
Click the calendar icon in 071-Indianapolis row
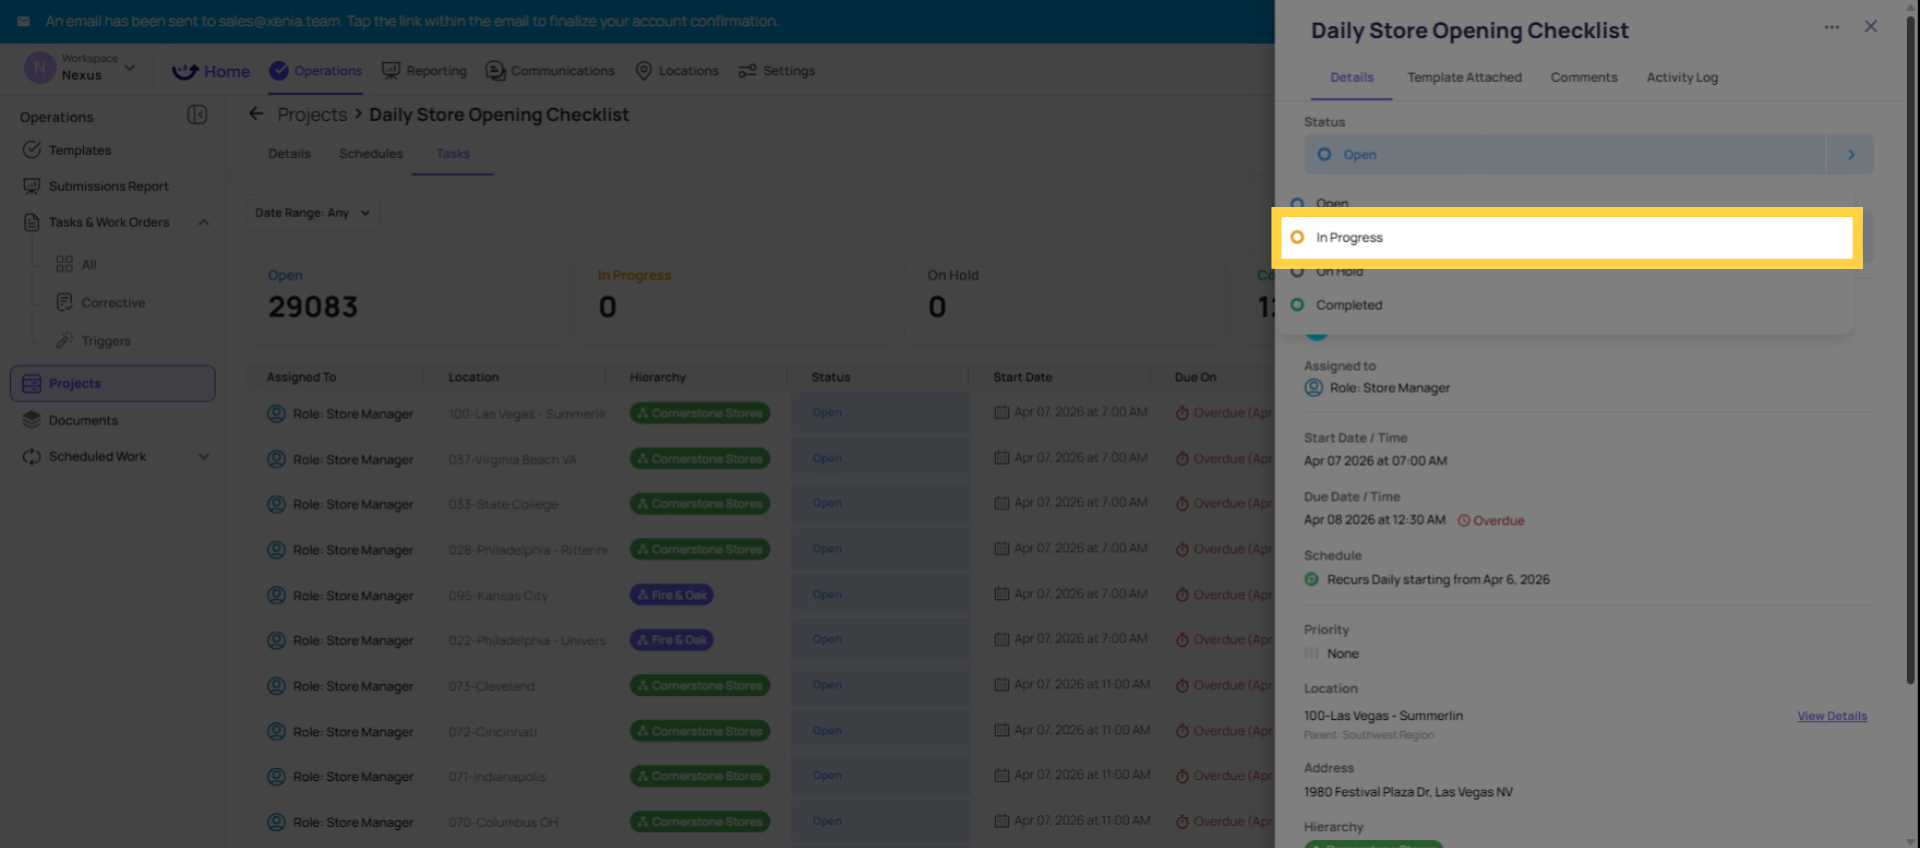tap(1001, 776)
